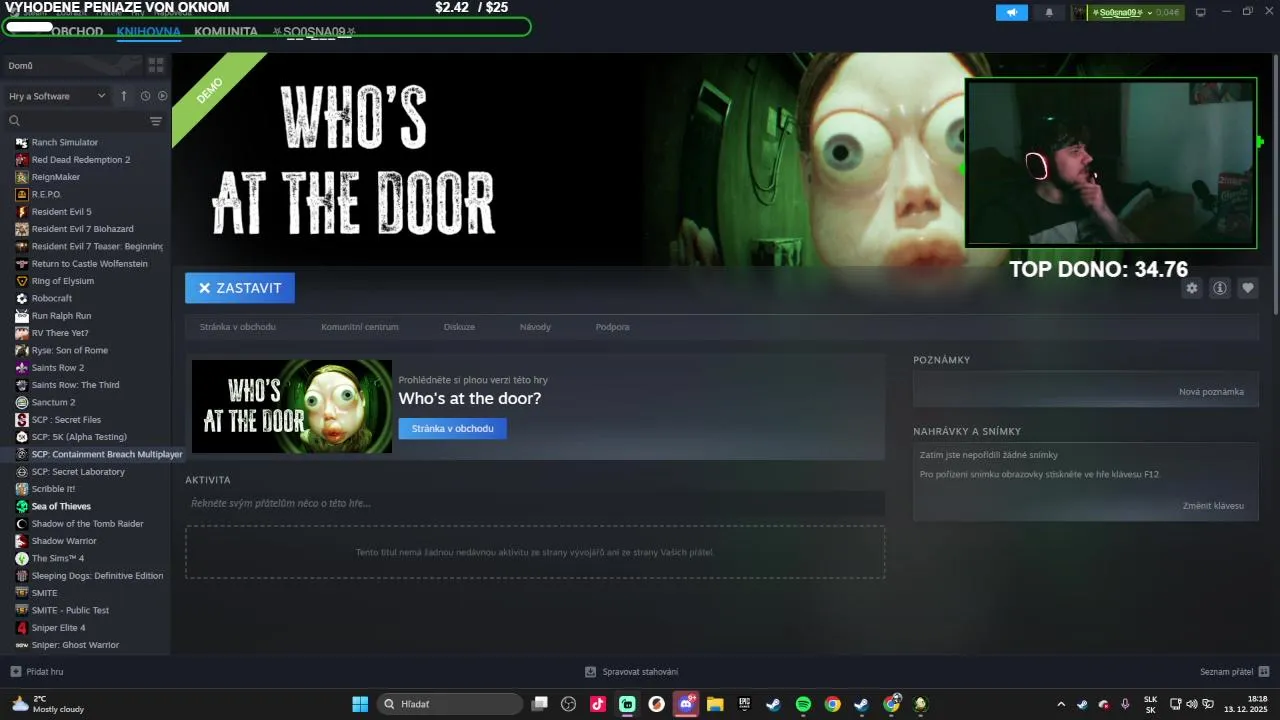Screen dimensions: 1280x720
Task: Click the taskbar search box Hľadať
Action: pos(450,704)
